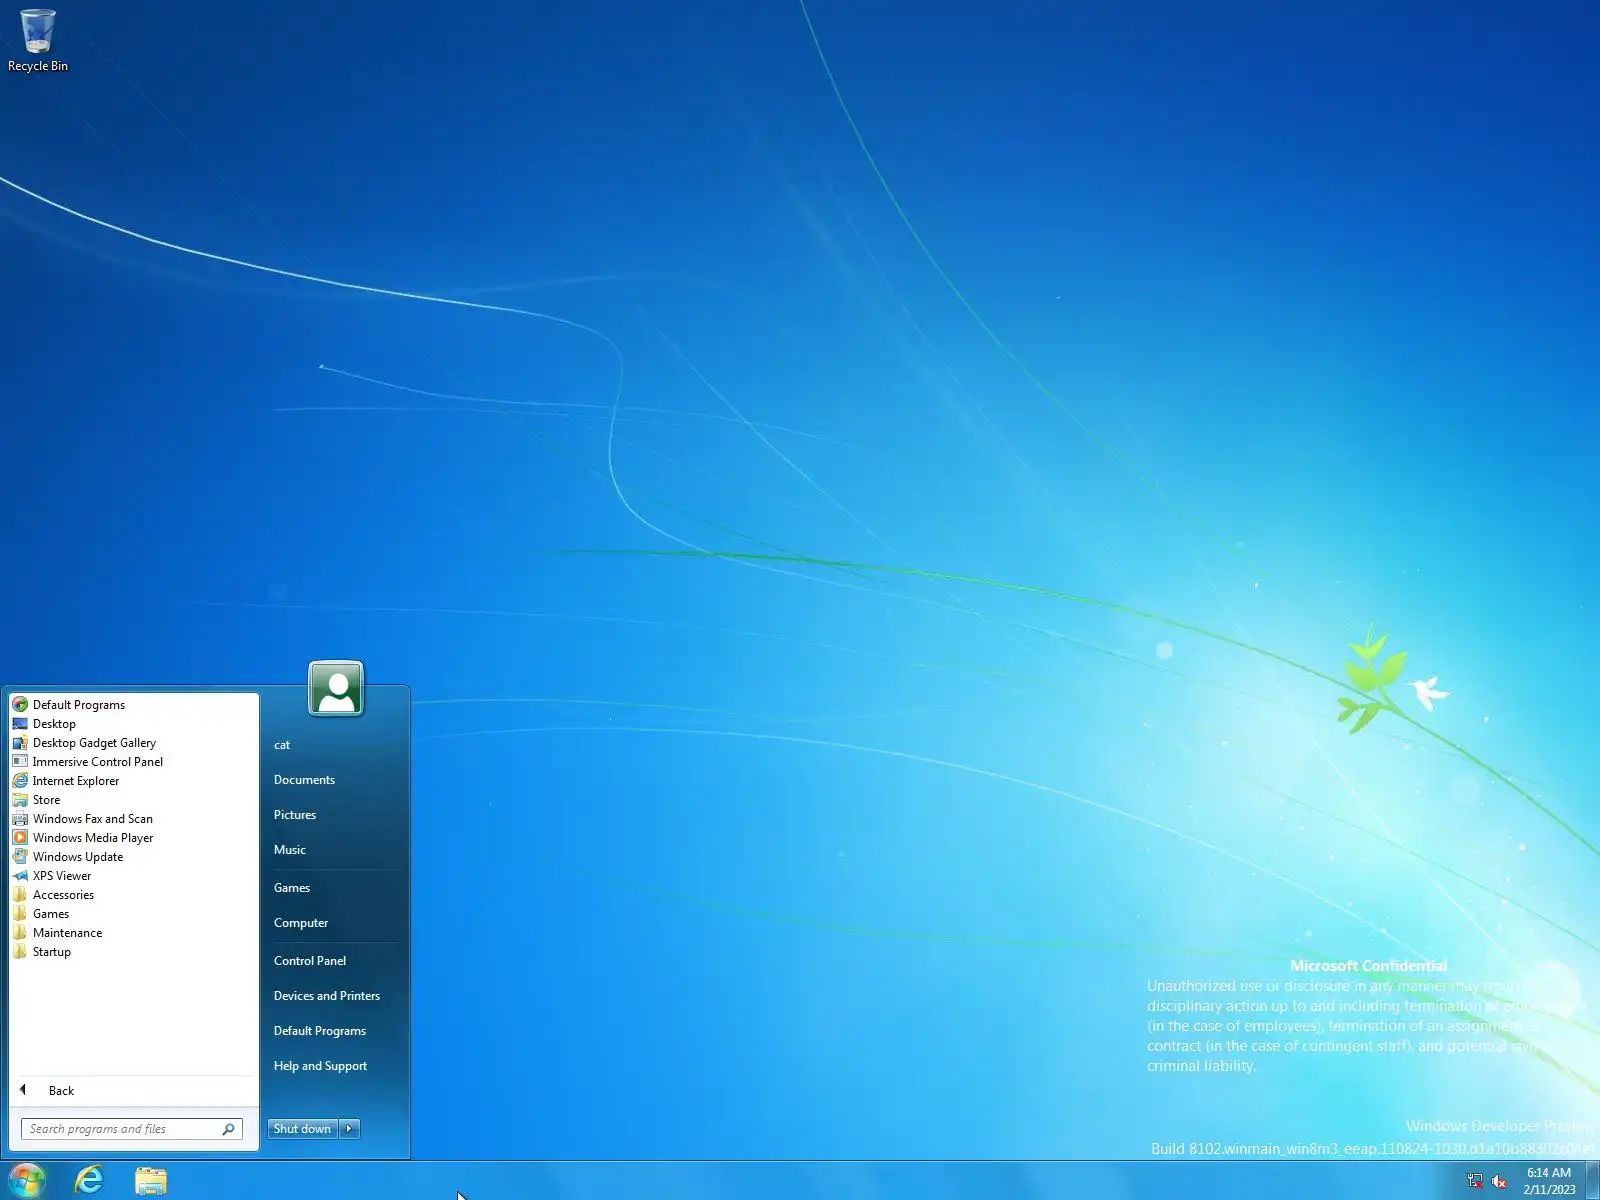Image resolution: width=1600 pixels, height=1200 pixels.
Task: Click the Start orb button
Action: click(x=27, y=1181)
